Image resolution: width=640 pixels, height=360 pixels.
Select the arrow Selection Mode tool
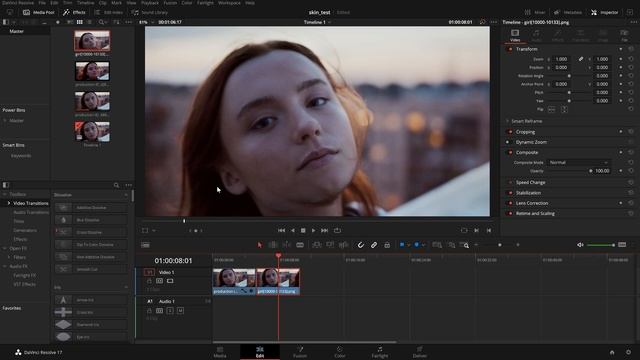point(260,245)
